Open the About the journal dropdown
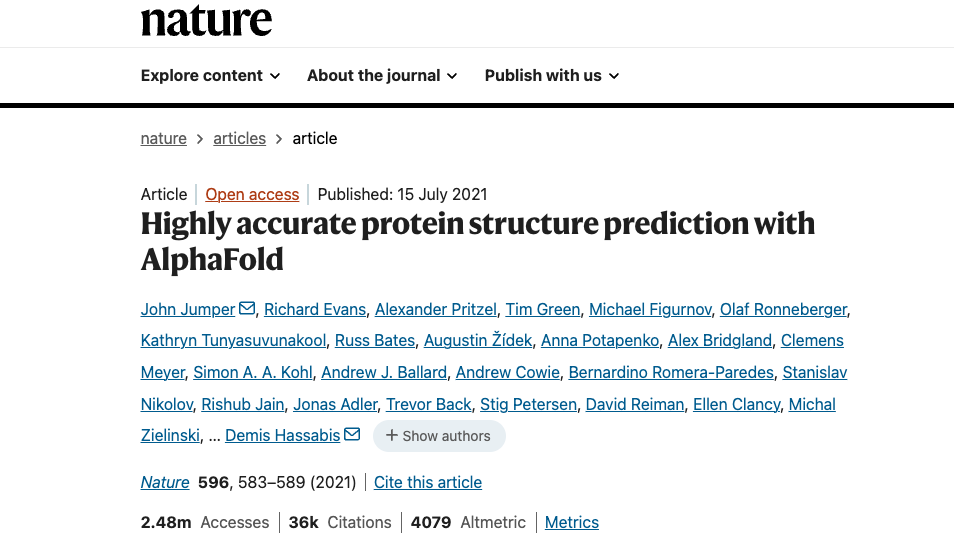The width and height of the screenshot is (954, 557). point(382,76)
